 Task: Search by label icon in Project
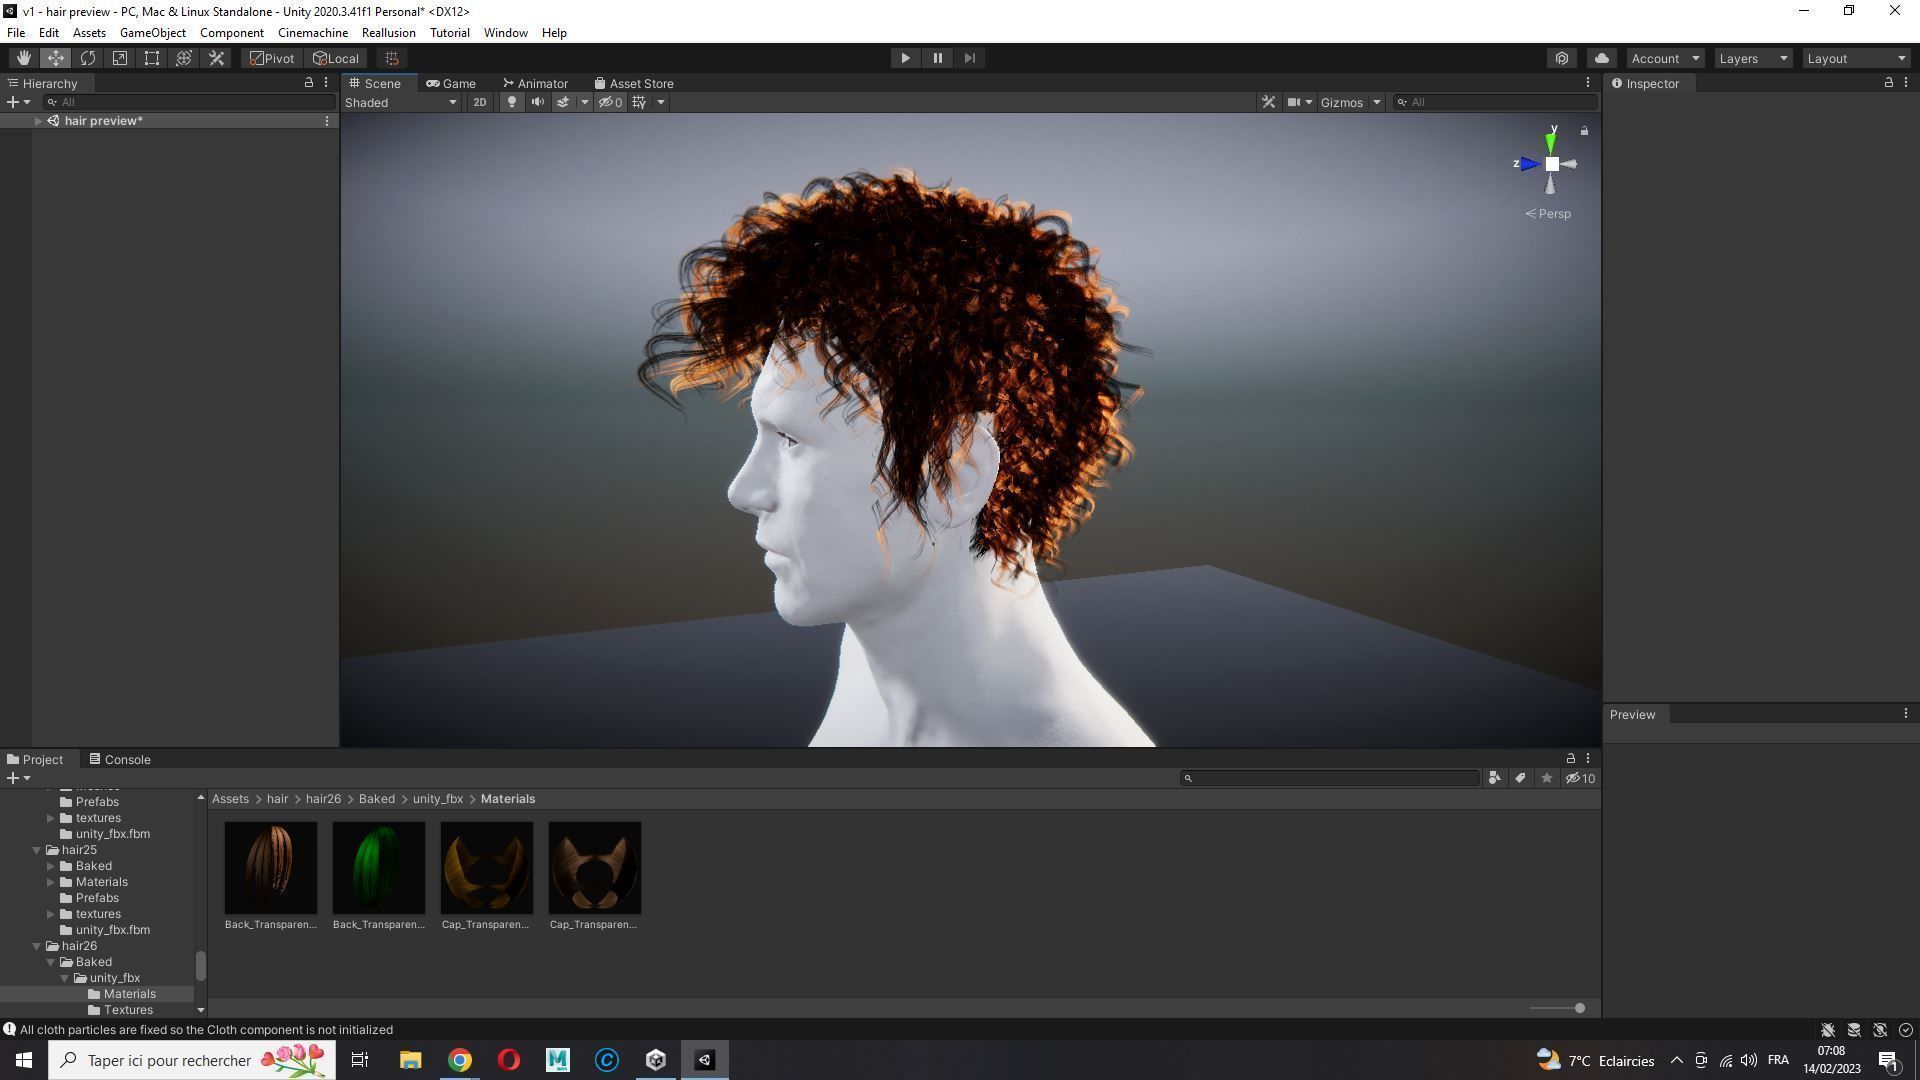(x=1520, y=778)
